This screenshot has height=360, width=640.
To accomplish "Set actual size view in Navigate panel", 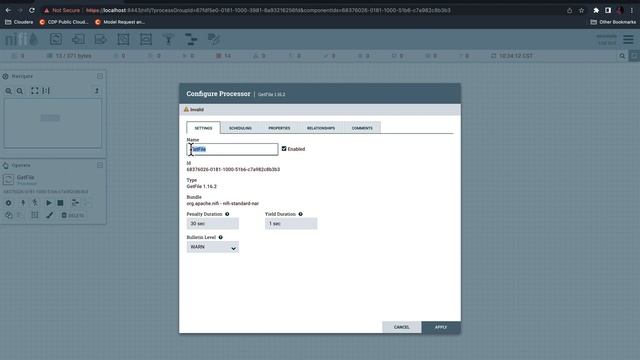I will tap(46, 91).
